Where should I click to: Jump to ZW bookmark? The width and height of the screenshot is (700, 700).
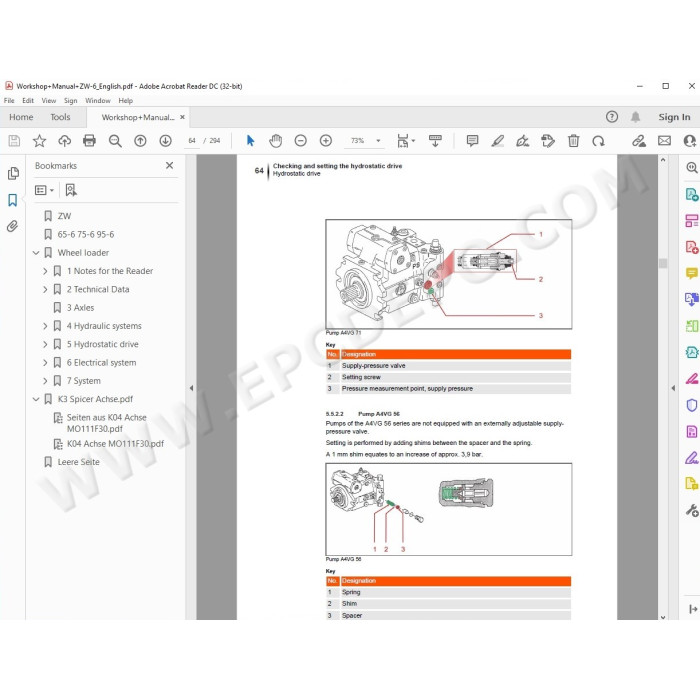click(64, 216)
